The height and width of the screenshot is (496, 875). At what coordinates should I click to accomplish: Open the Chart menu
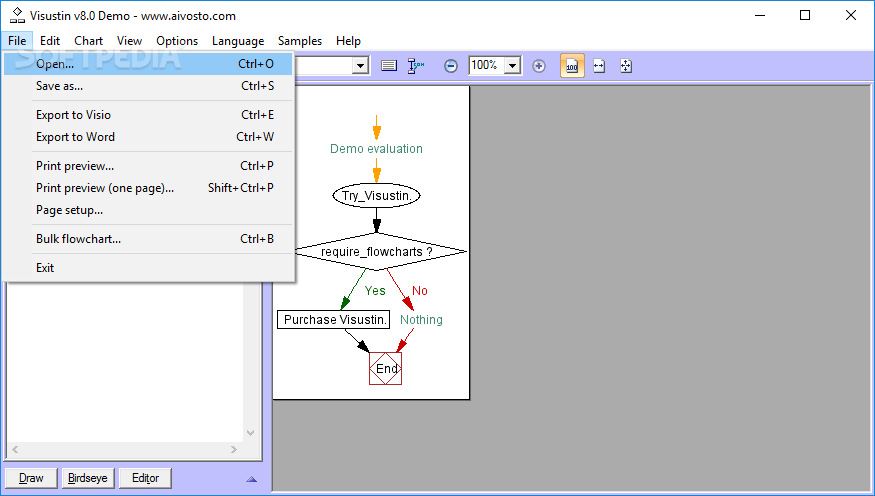[x=88, y=41]
